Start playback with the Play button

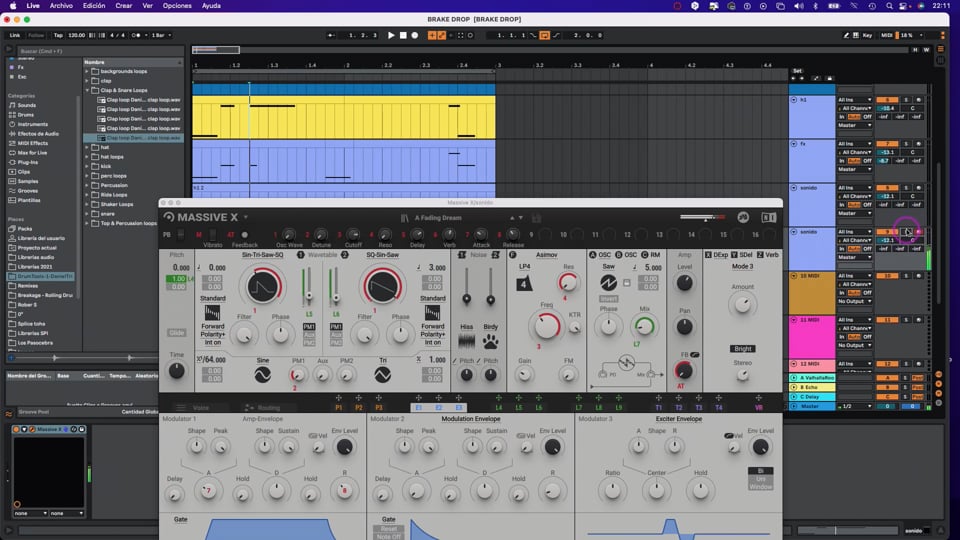(x=391, y=36)
